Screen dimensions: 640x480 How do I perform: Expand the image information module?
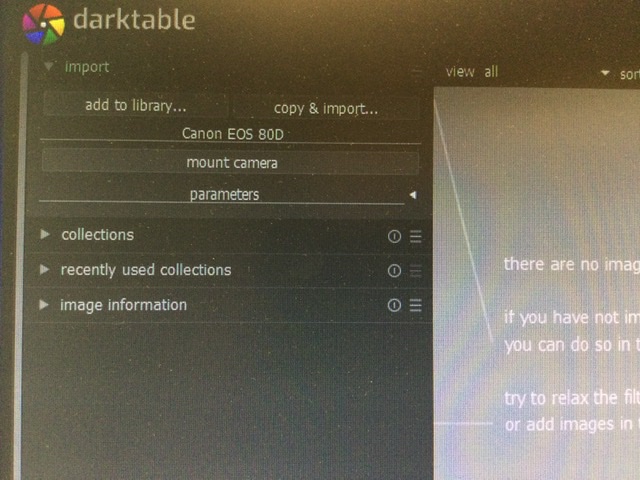point(44,304)
